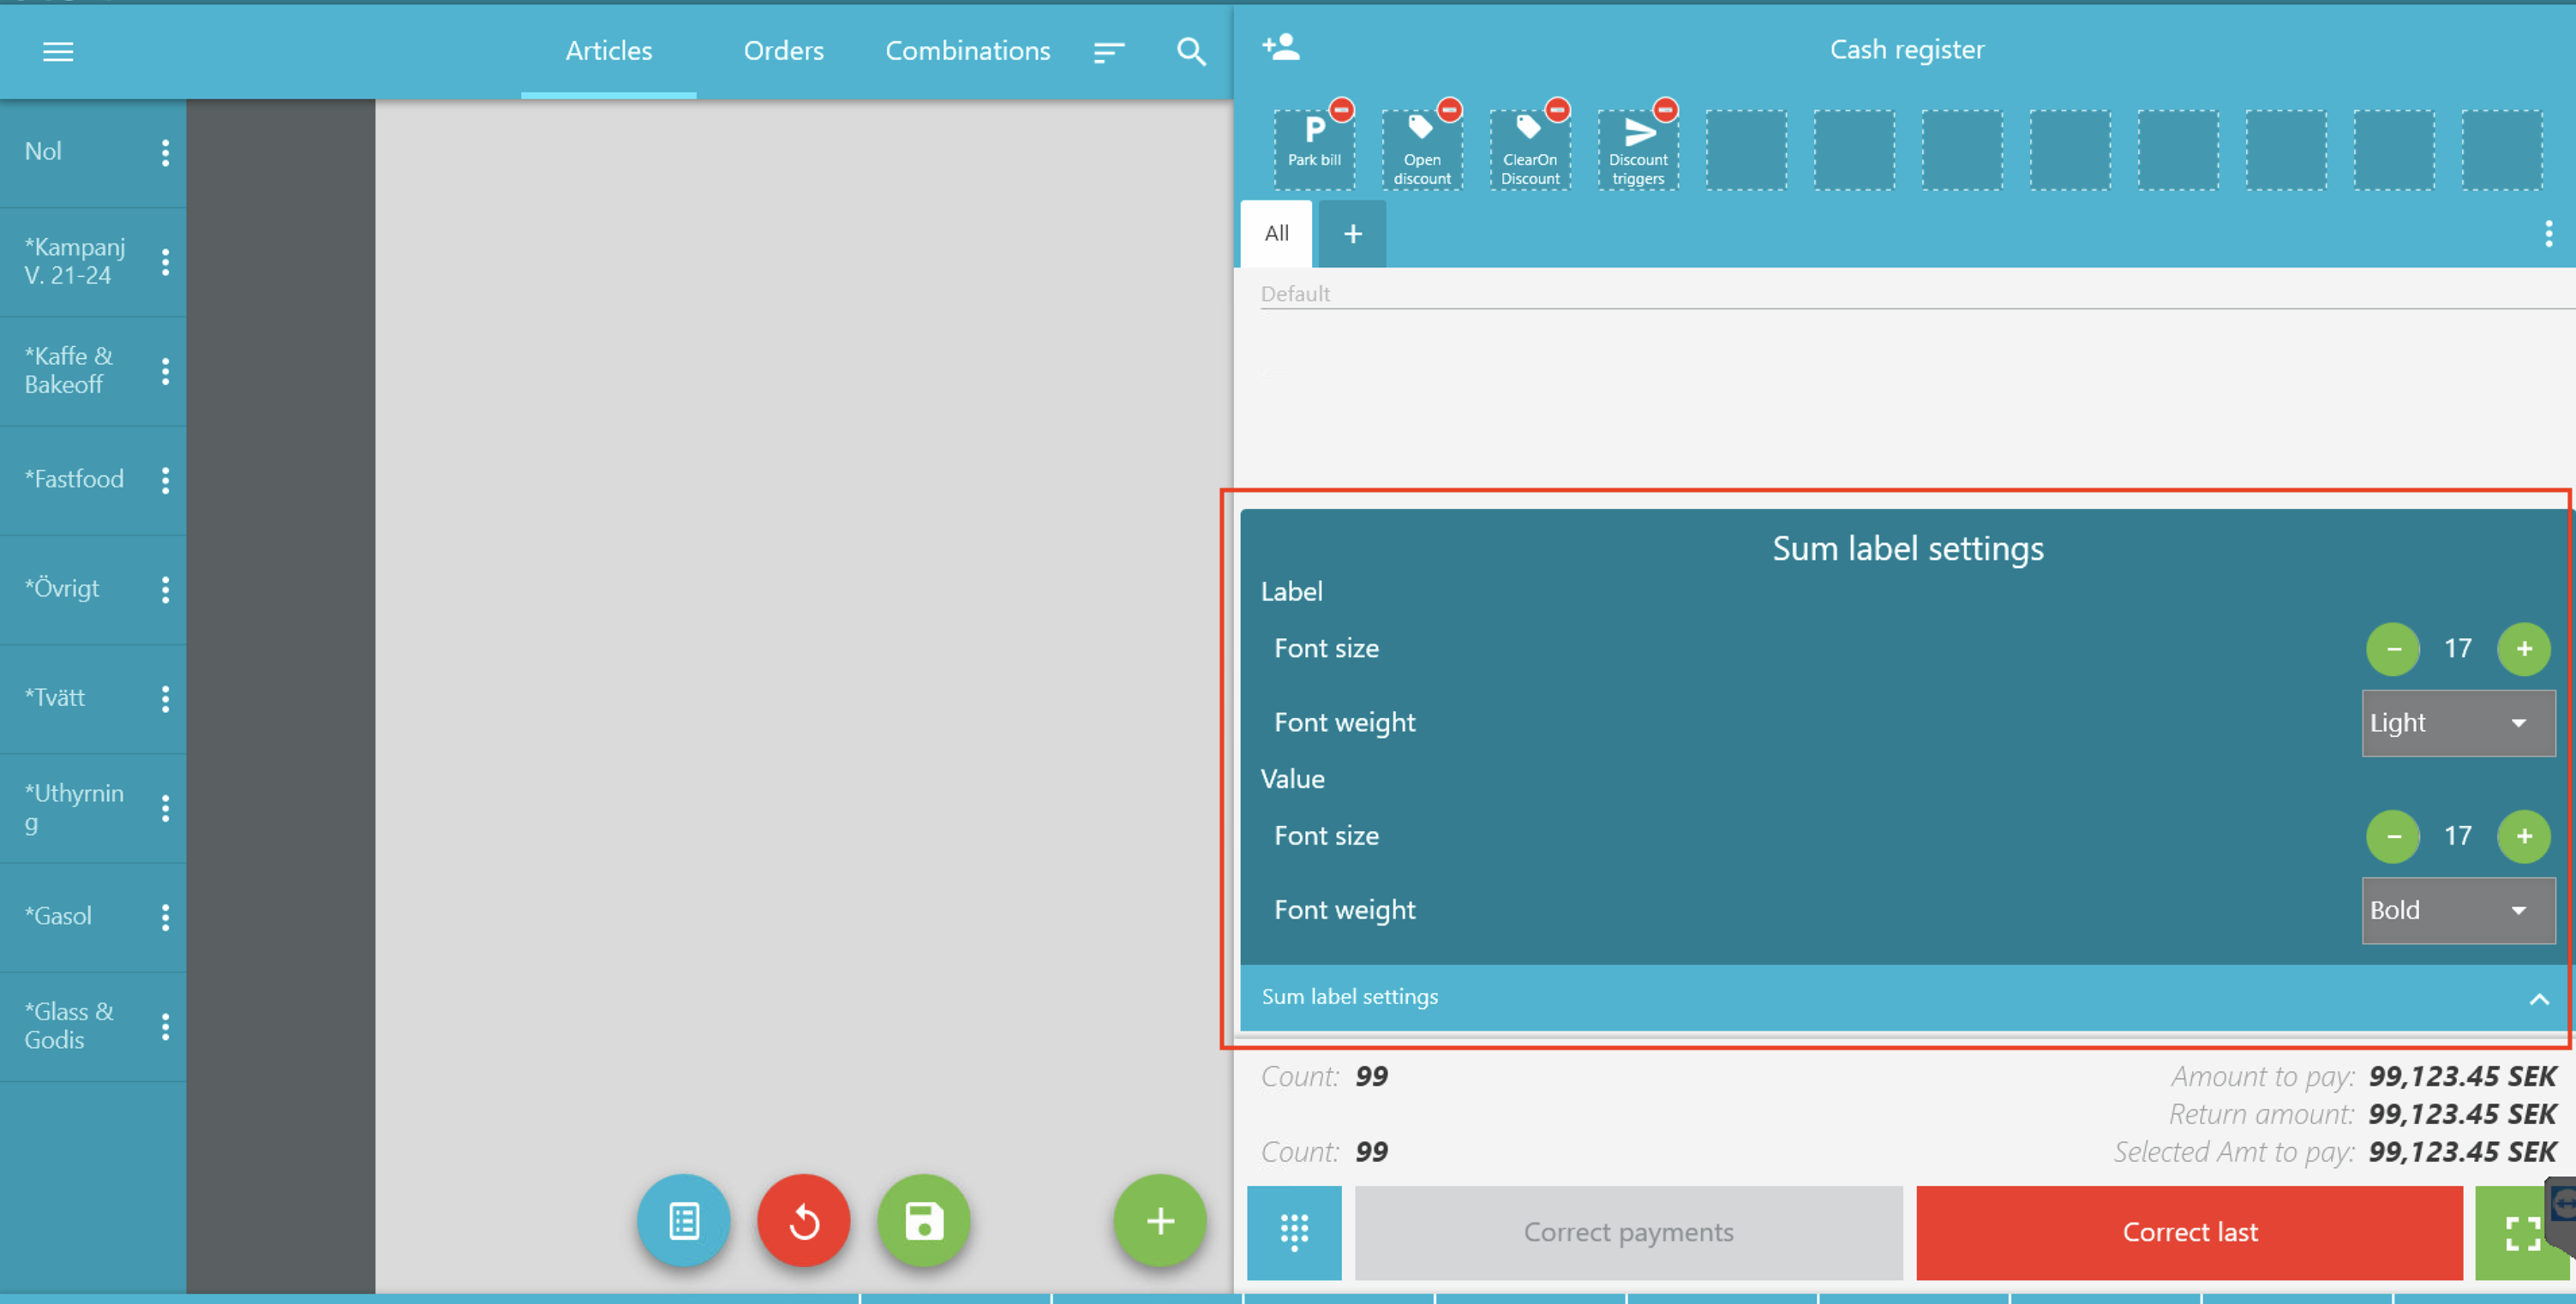Click the red undo round button
Viewport: 2576px width, 1304px height.
click(x=803, y=1221)
